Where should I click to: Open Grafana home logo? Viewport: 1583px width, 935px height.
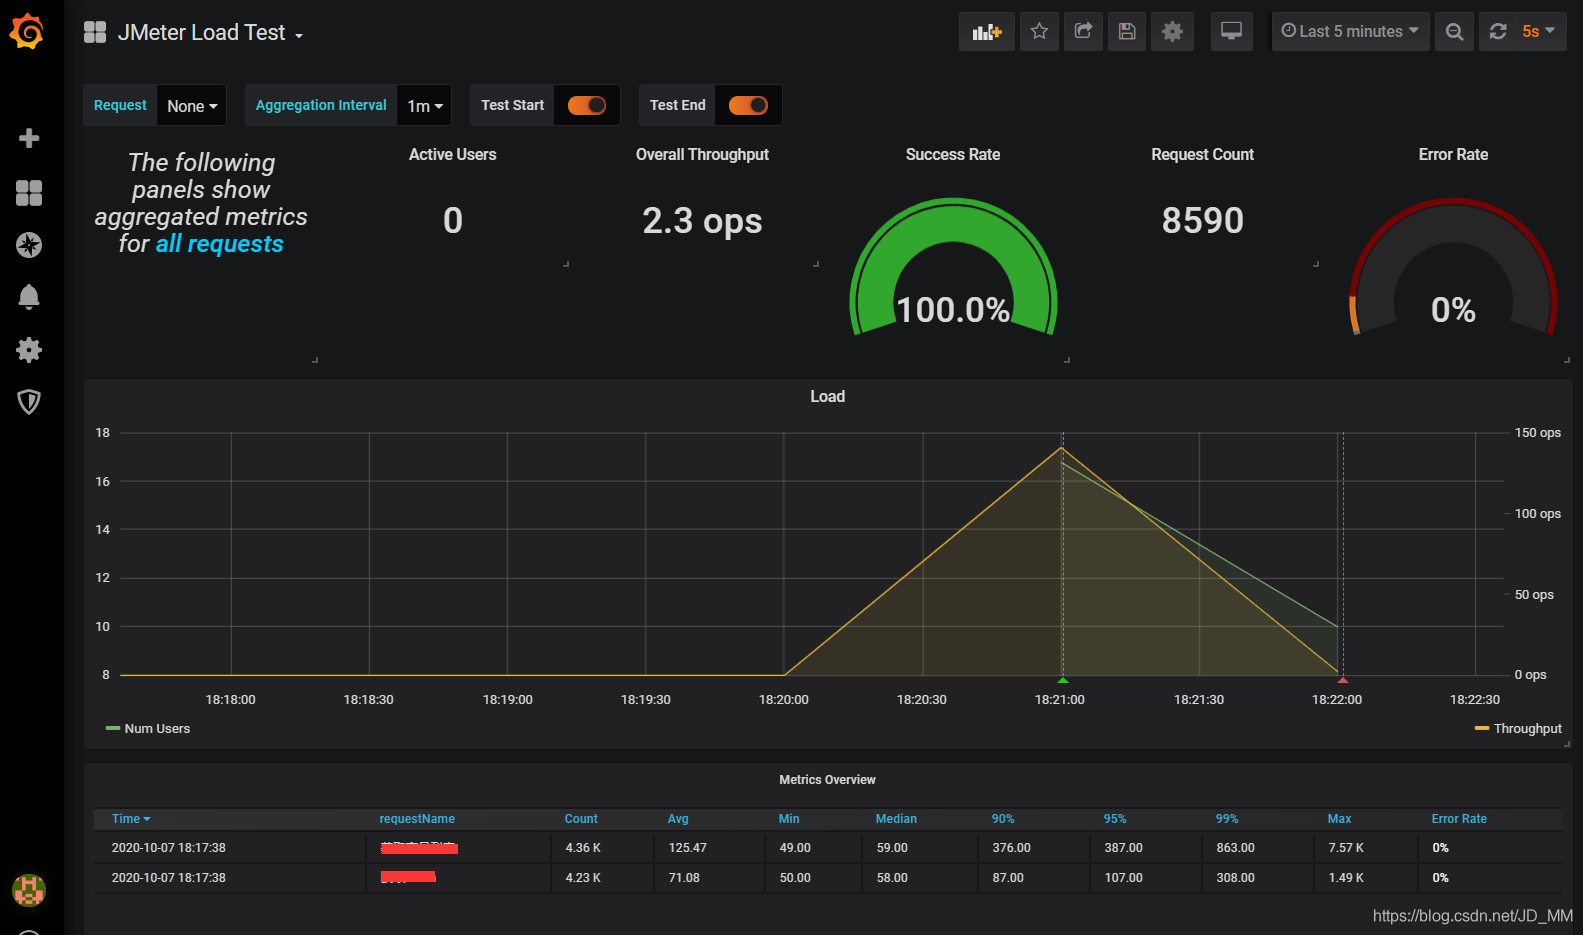click(x=27, y=32)
